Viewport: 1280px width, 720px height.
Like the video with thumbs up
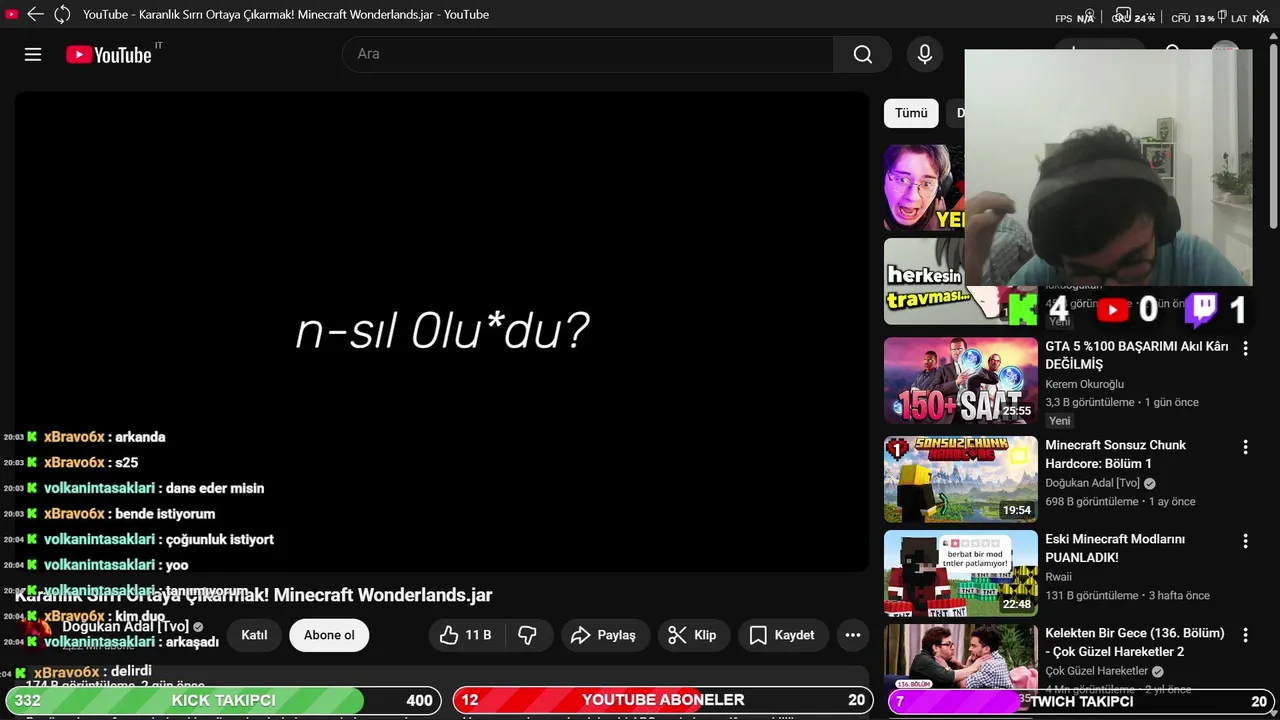(466, 635)
